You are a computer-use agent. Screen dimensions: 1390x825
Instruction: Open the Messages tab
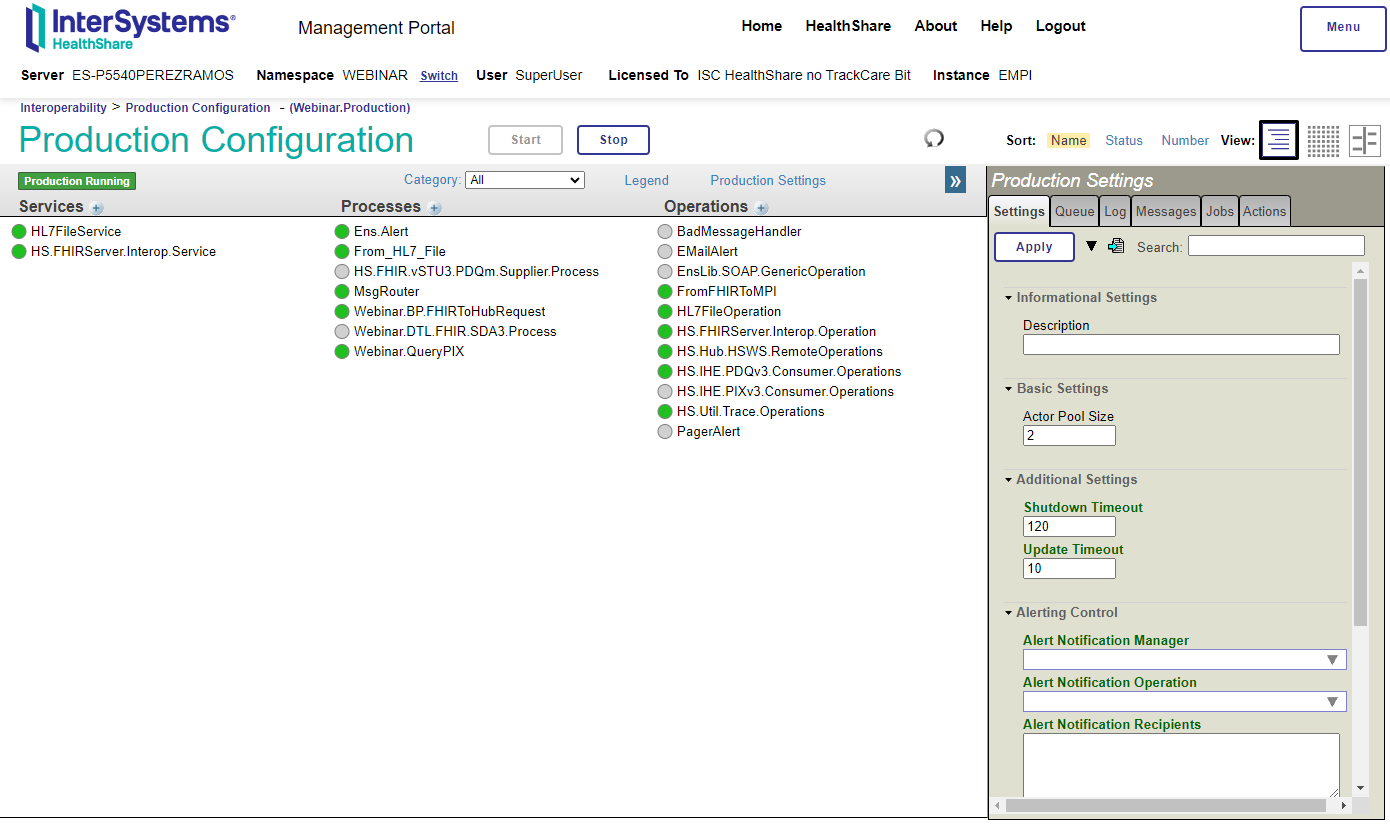pyautogui.click(x=1165, y=211)
